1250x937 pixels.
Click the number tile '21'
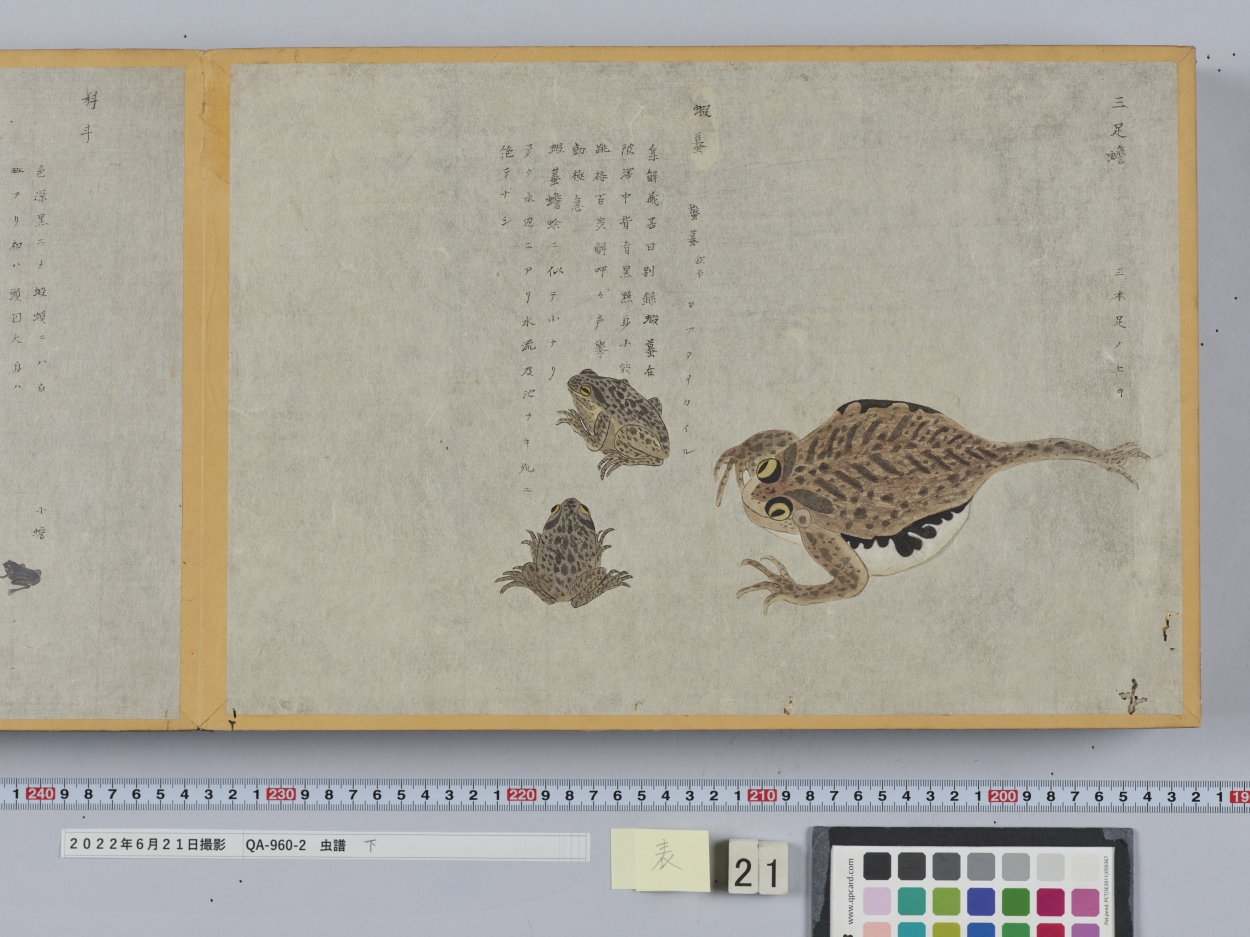(757, 868)
